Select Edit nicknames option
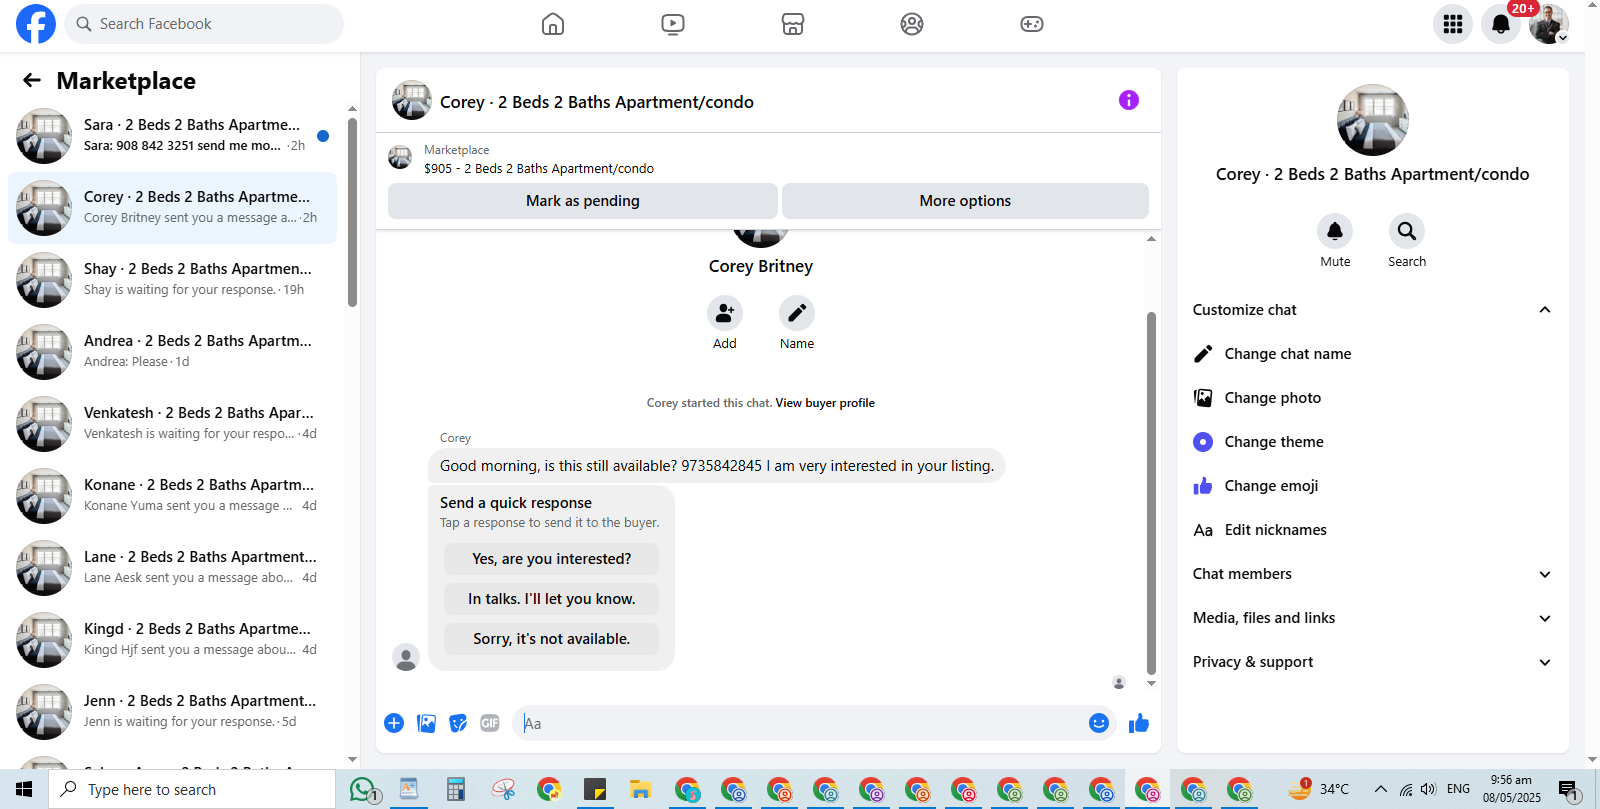 (1372, 530)
